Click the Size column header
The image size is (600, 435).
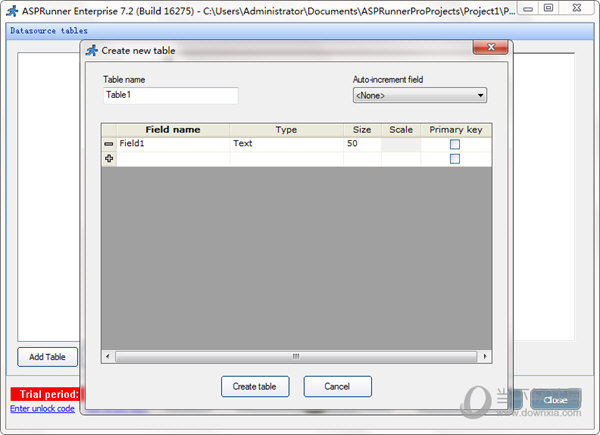pyautogui.click(x=362, y=130)
